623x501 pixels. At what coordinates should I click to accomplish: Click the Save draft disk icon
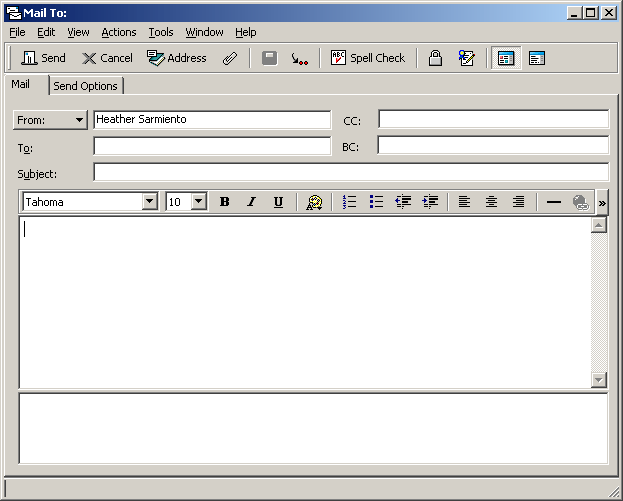269,58
